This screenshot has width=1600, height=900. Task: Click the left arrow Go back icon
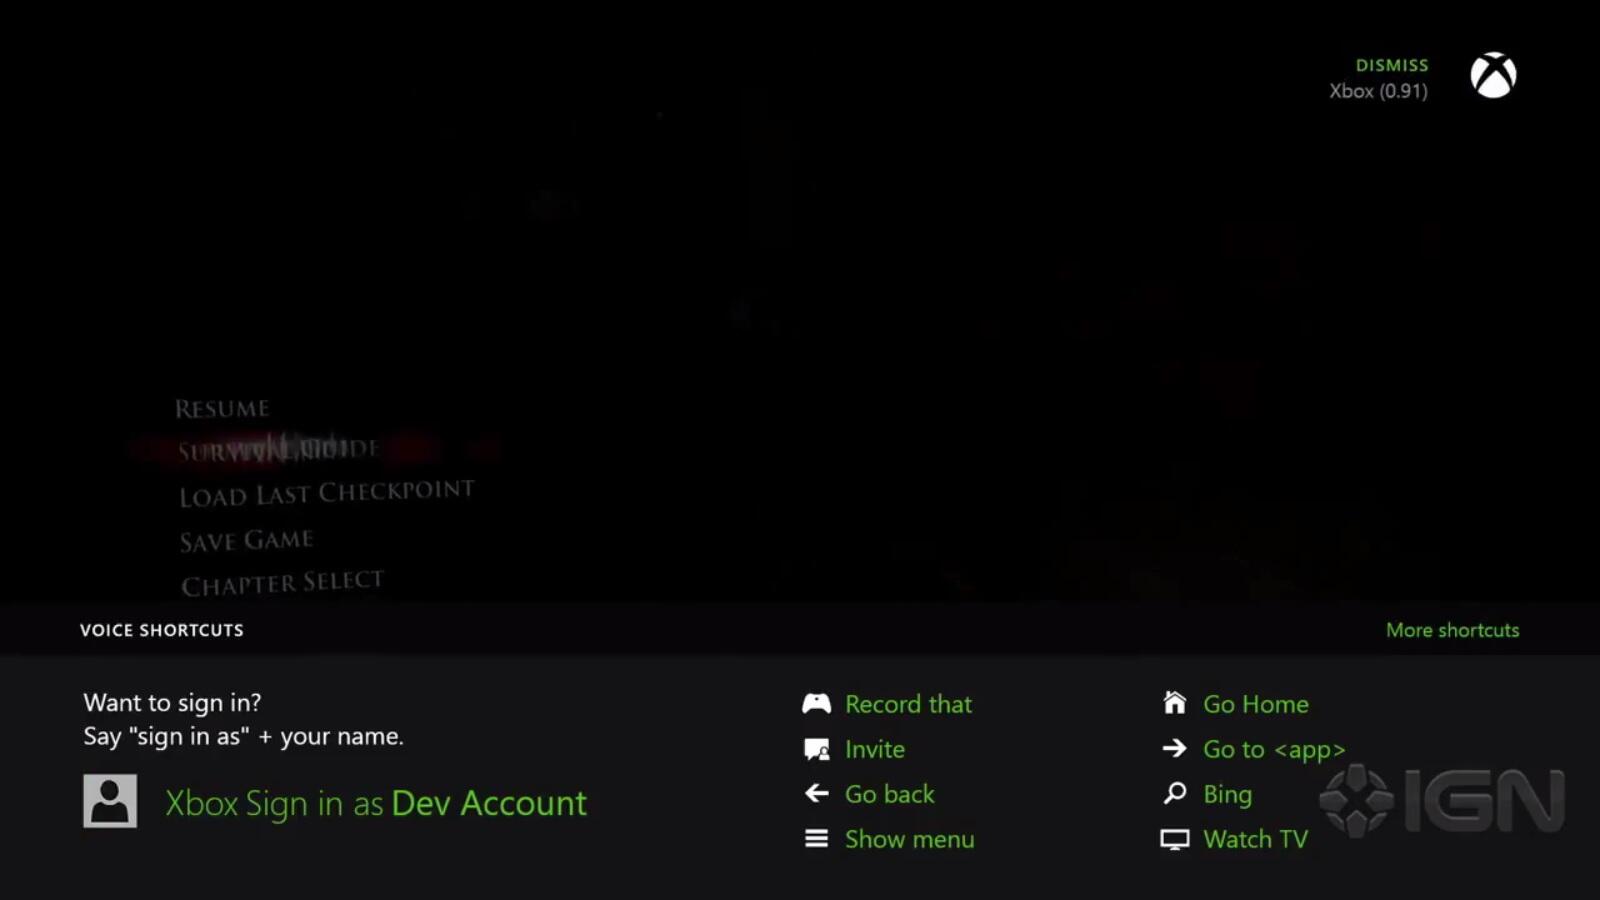[816, 794]
